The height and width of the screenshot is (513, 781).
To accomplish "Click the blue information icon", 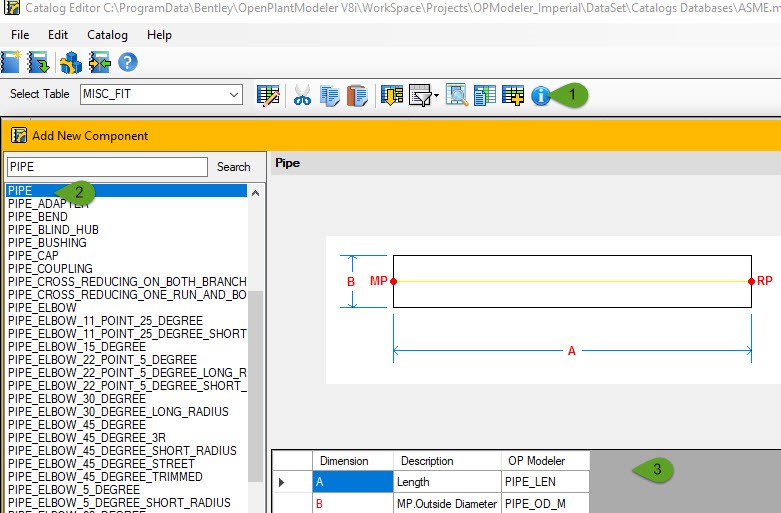I will tap(540, 96).
